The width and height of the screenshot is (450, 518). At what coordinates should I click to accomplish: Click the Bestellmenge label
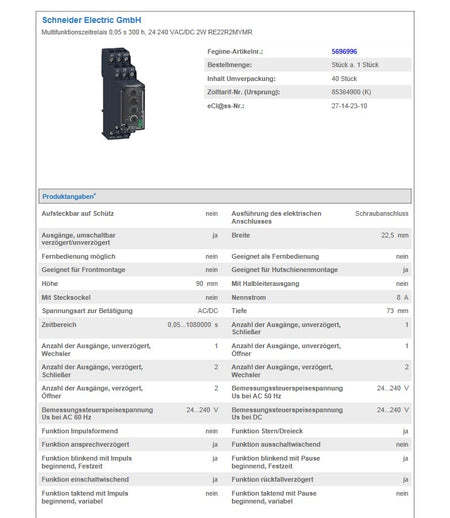coord(230,65)
